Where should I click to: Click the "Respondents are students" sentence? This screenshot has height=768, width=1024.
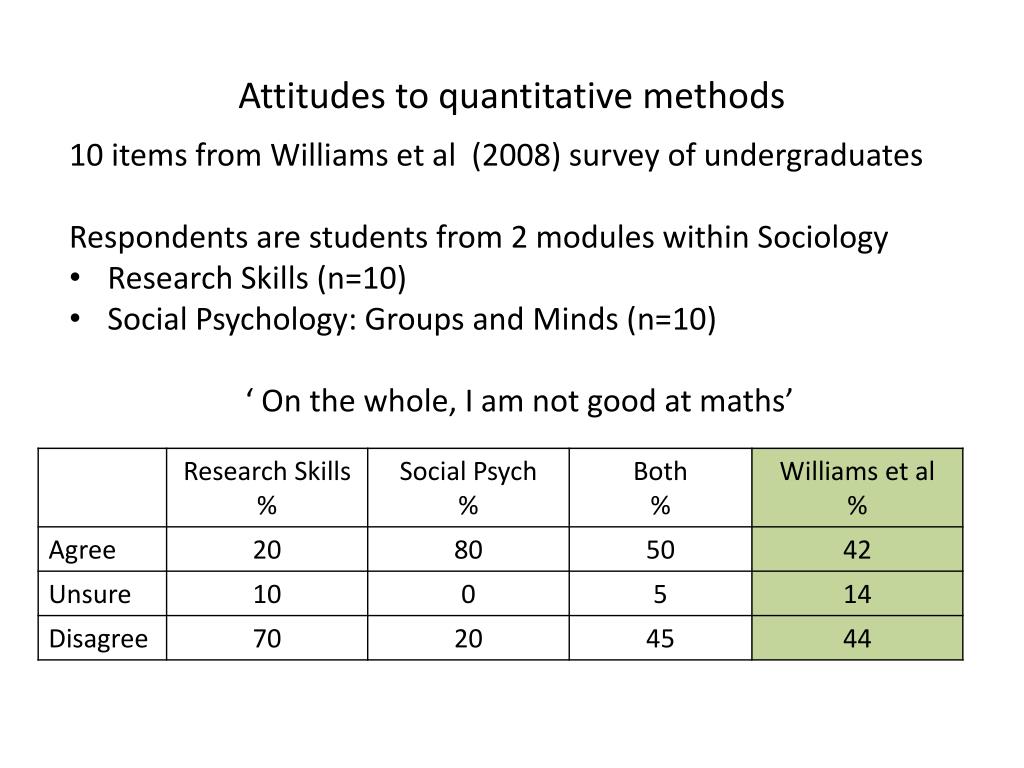pos(478,238)
